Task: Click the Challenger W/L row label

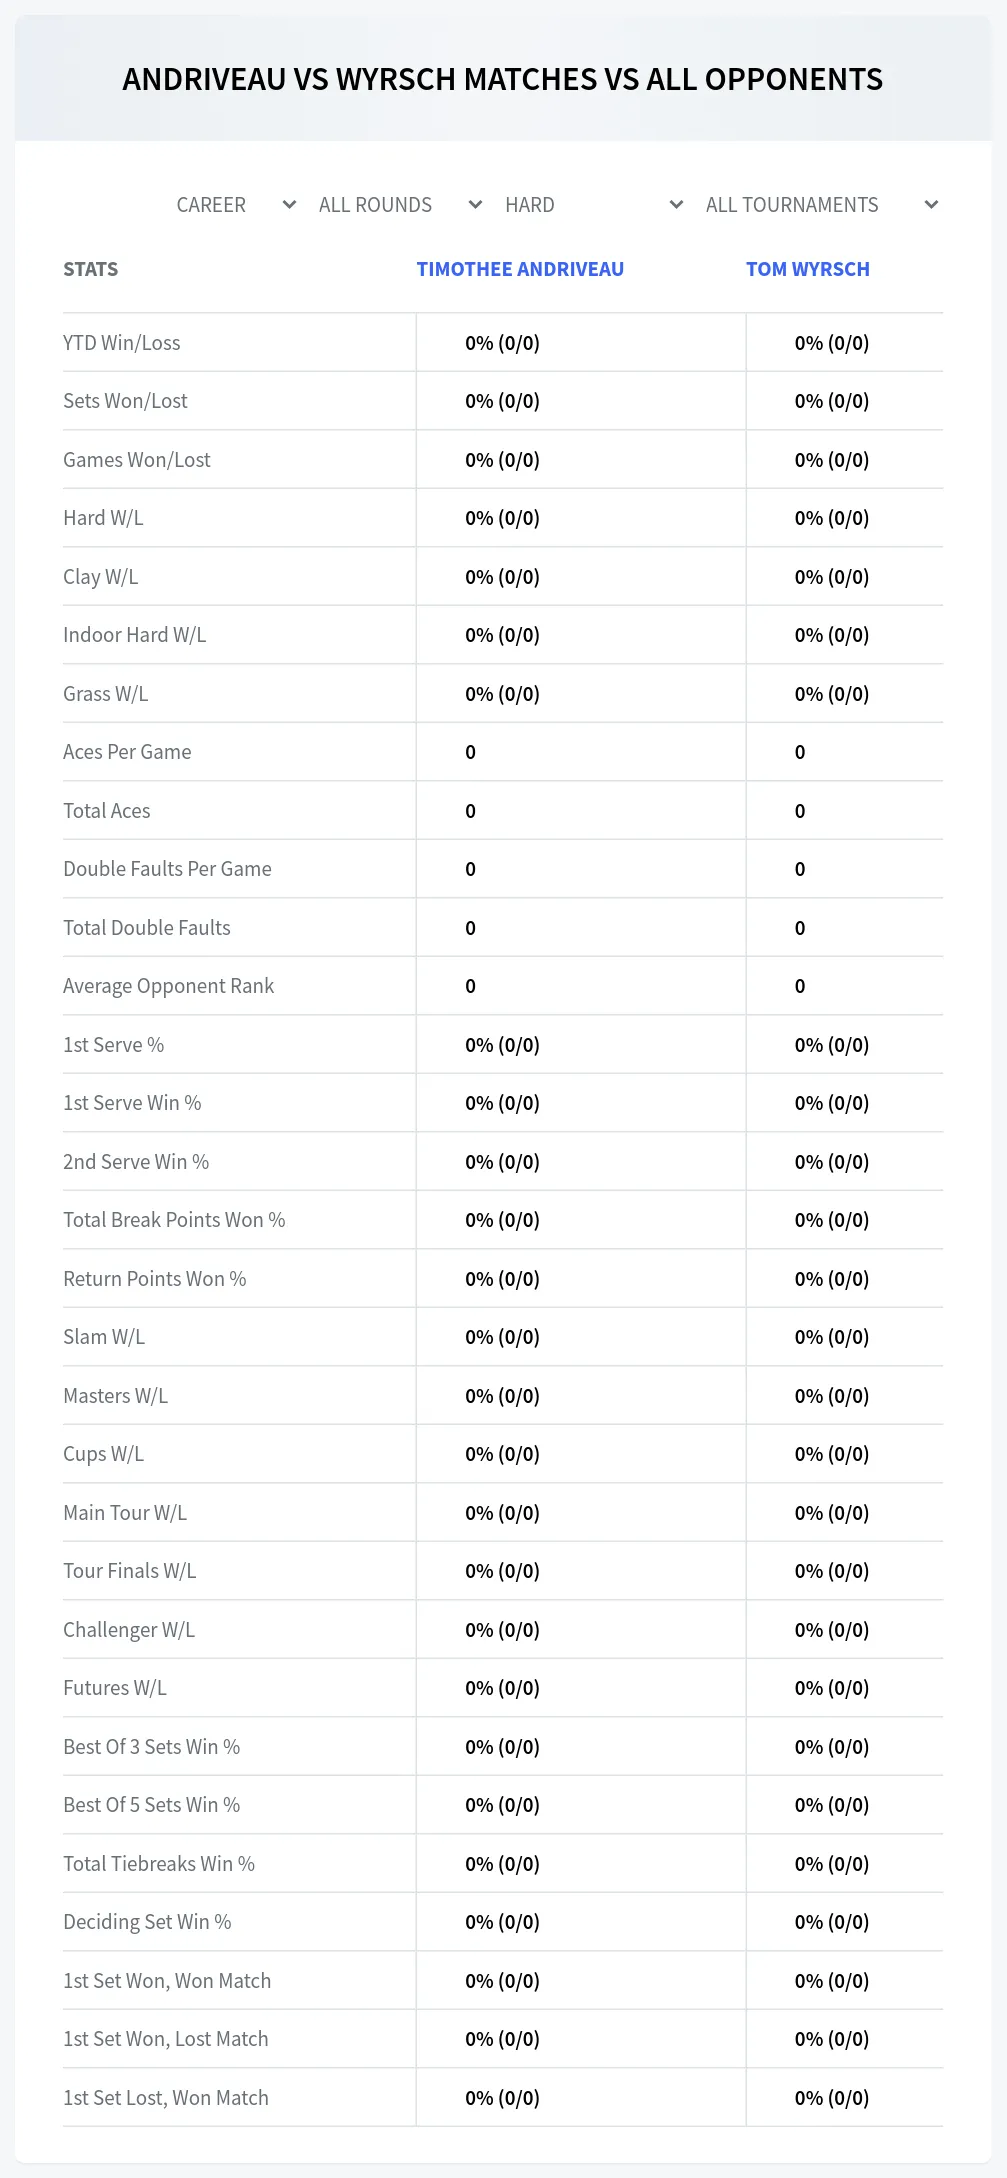Action: click(129, 1630)
